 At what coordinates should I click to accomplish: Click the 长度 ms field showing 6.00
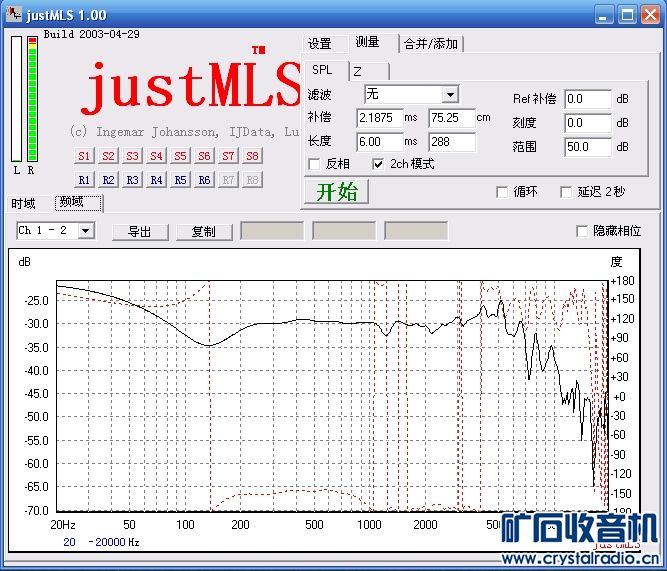click(380, 142)
